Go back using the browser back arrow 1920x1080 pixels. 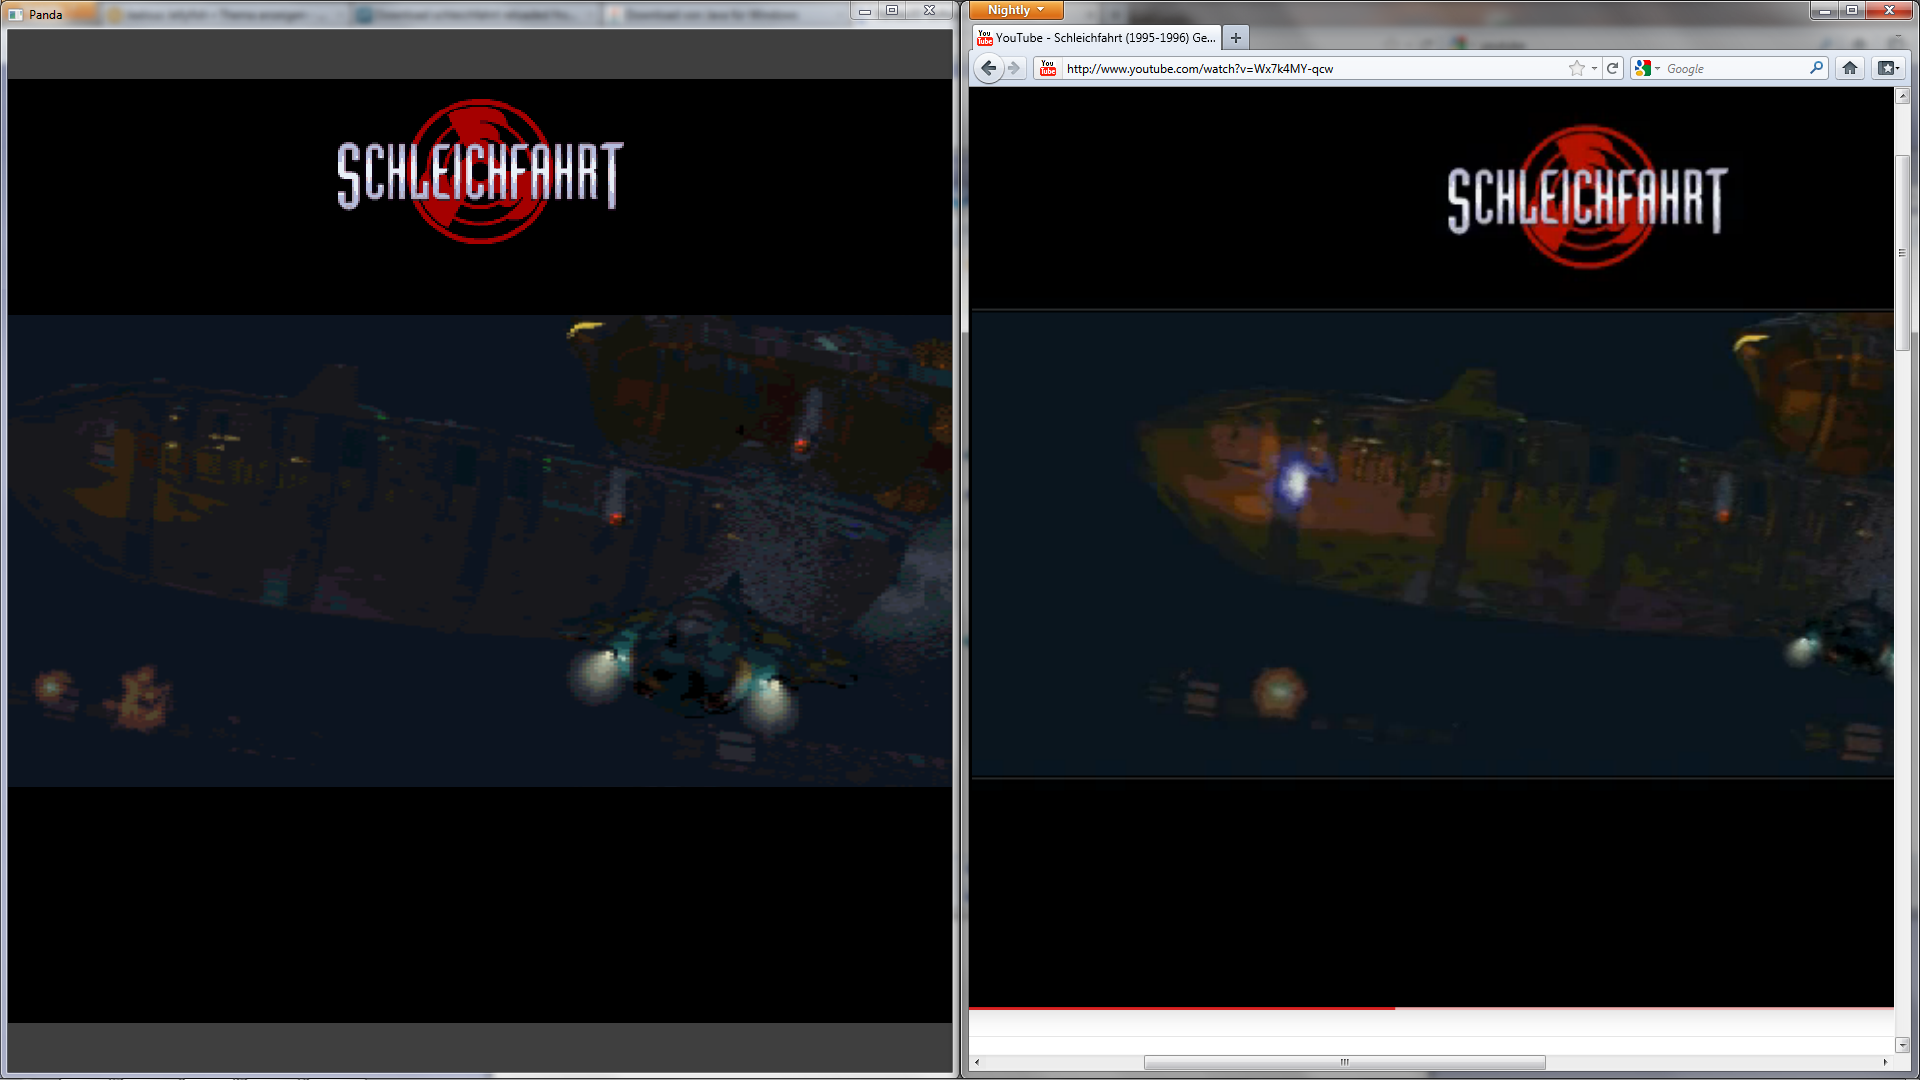click(x=988, y=68)
